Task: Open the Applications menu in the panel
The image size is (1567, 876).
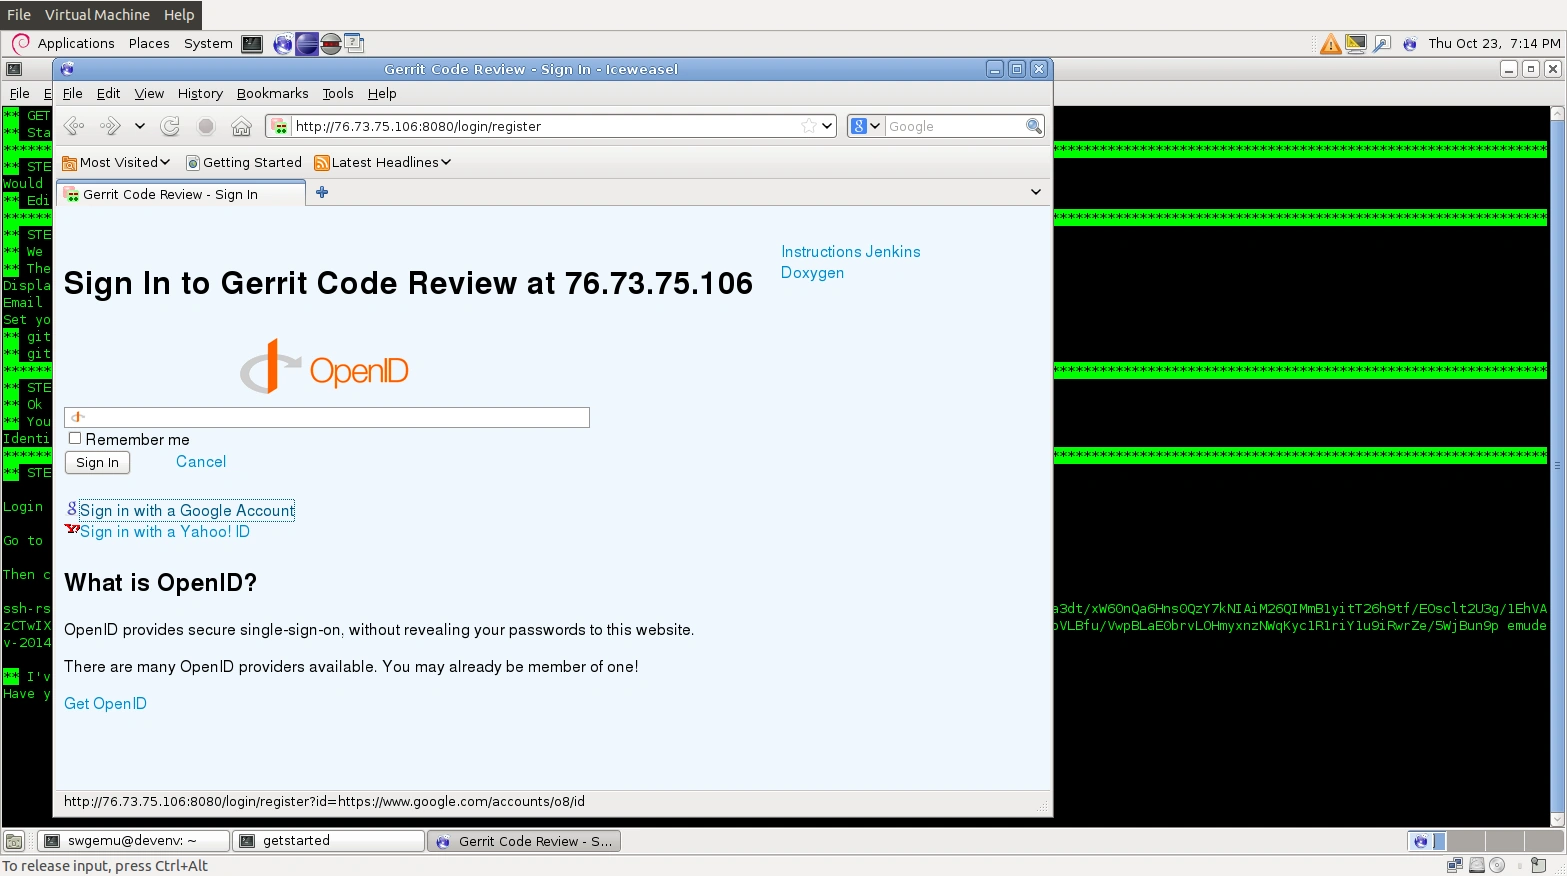Action: (x=76, y=43)
